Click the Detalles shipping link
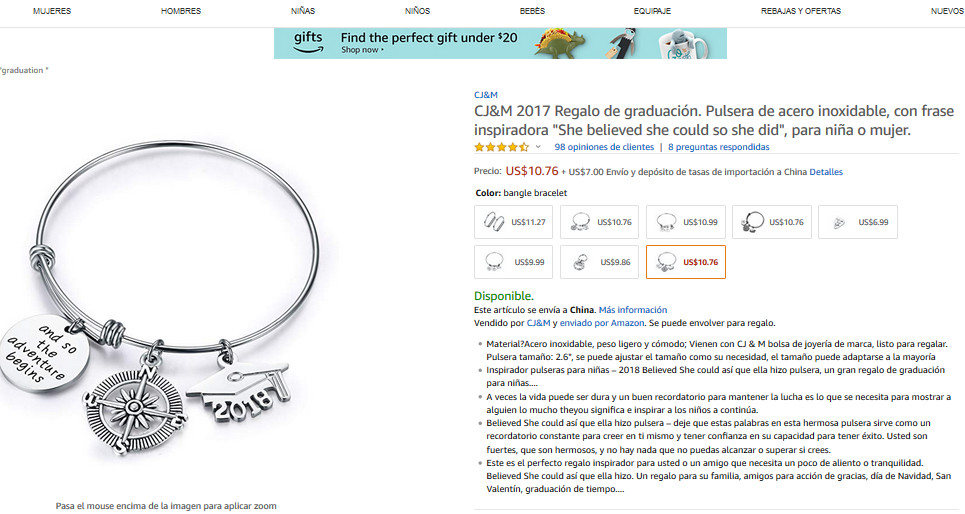The width and height of the screenshot is (965, 514). click(826, 172)
